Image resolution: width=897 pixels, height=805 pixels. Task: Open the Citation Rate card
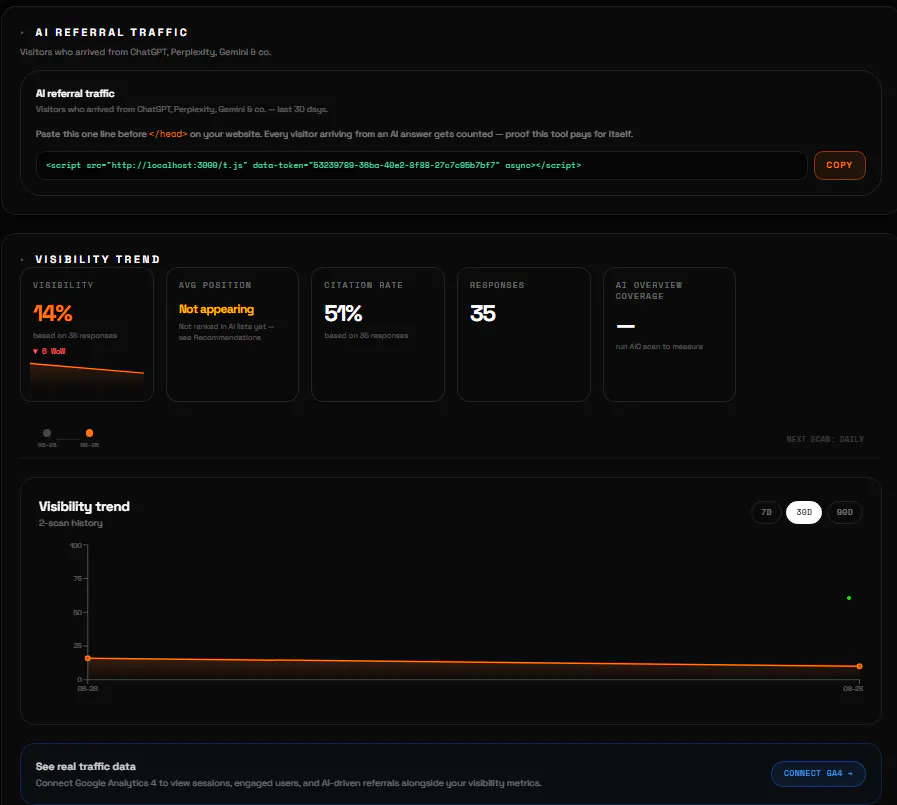(x=378, y=334)
